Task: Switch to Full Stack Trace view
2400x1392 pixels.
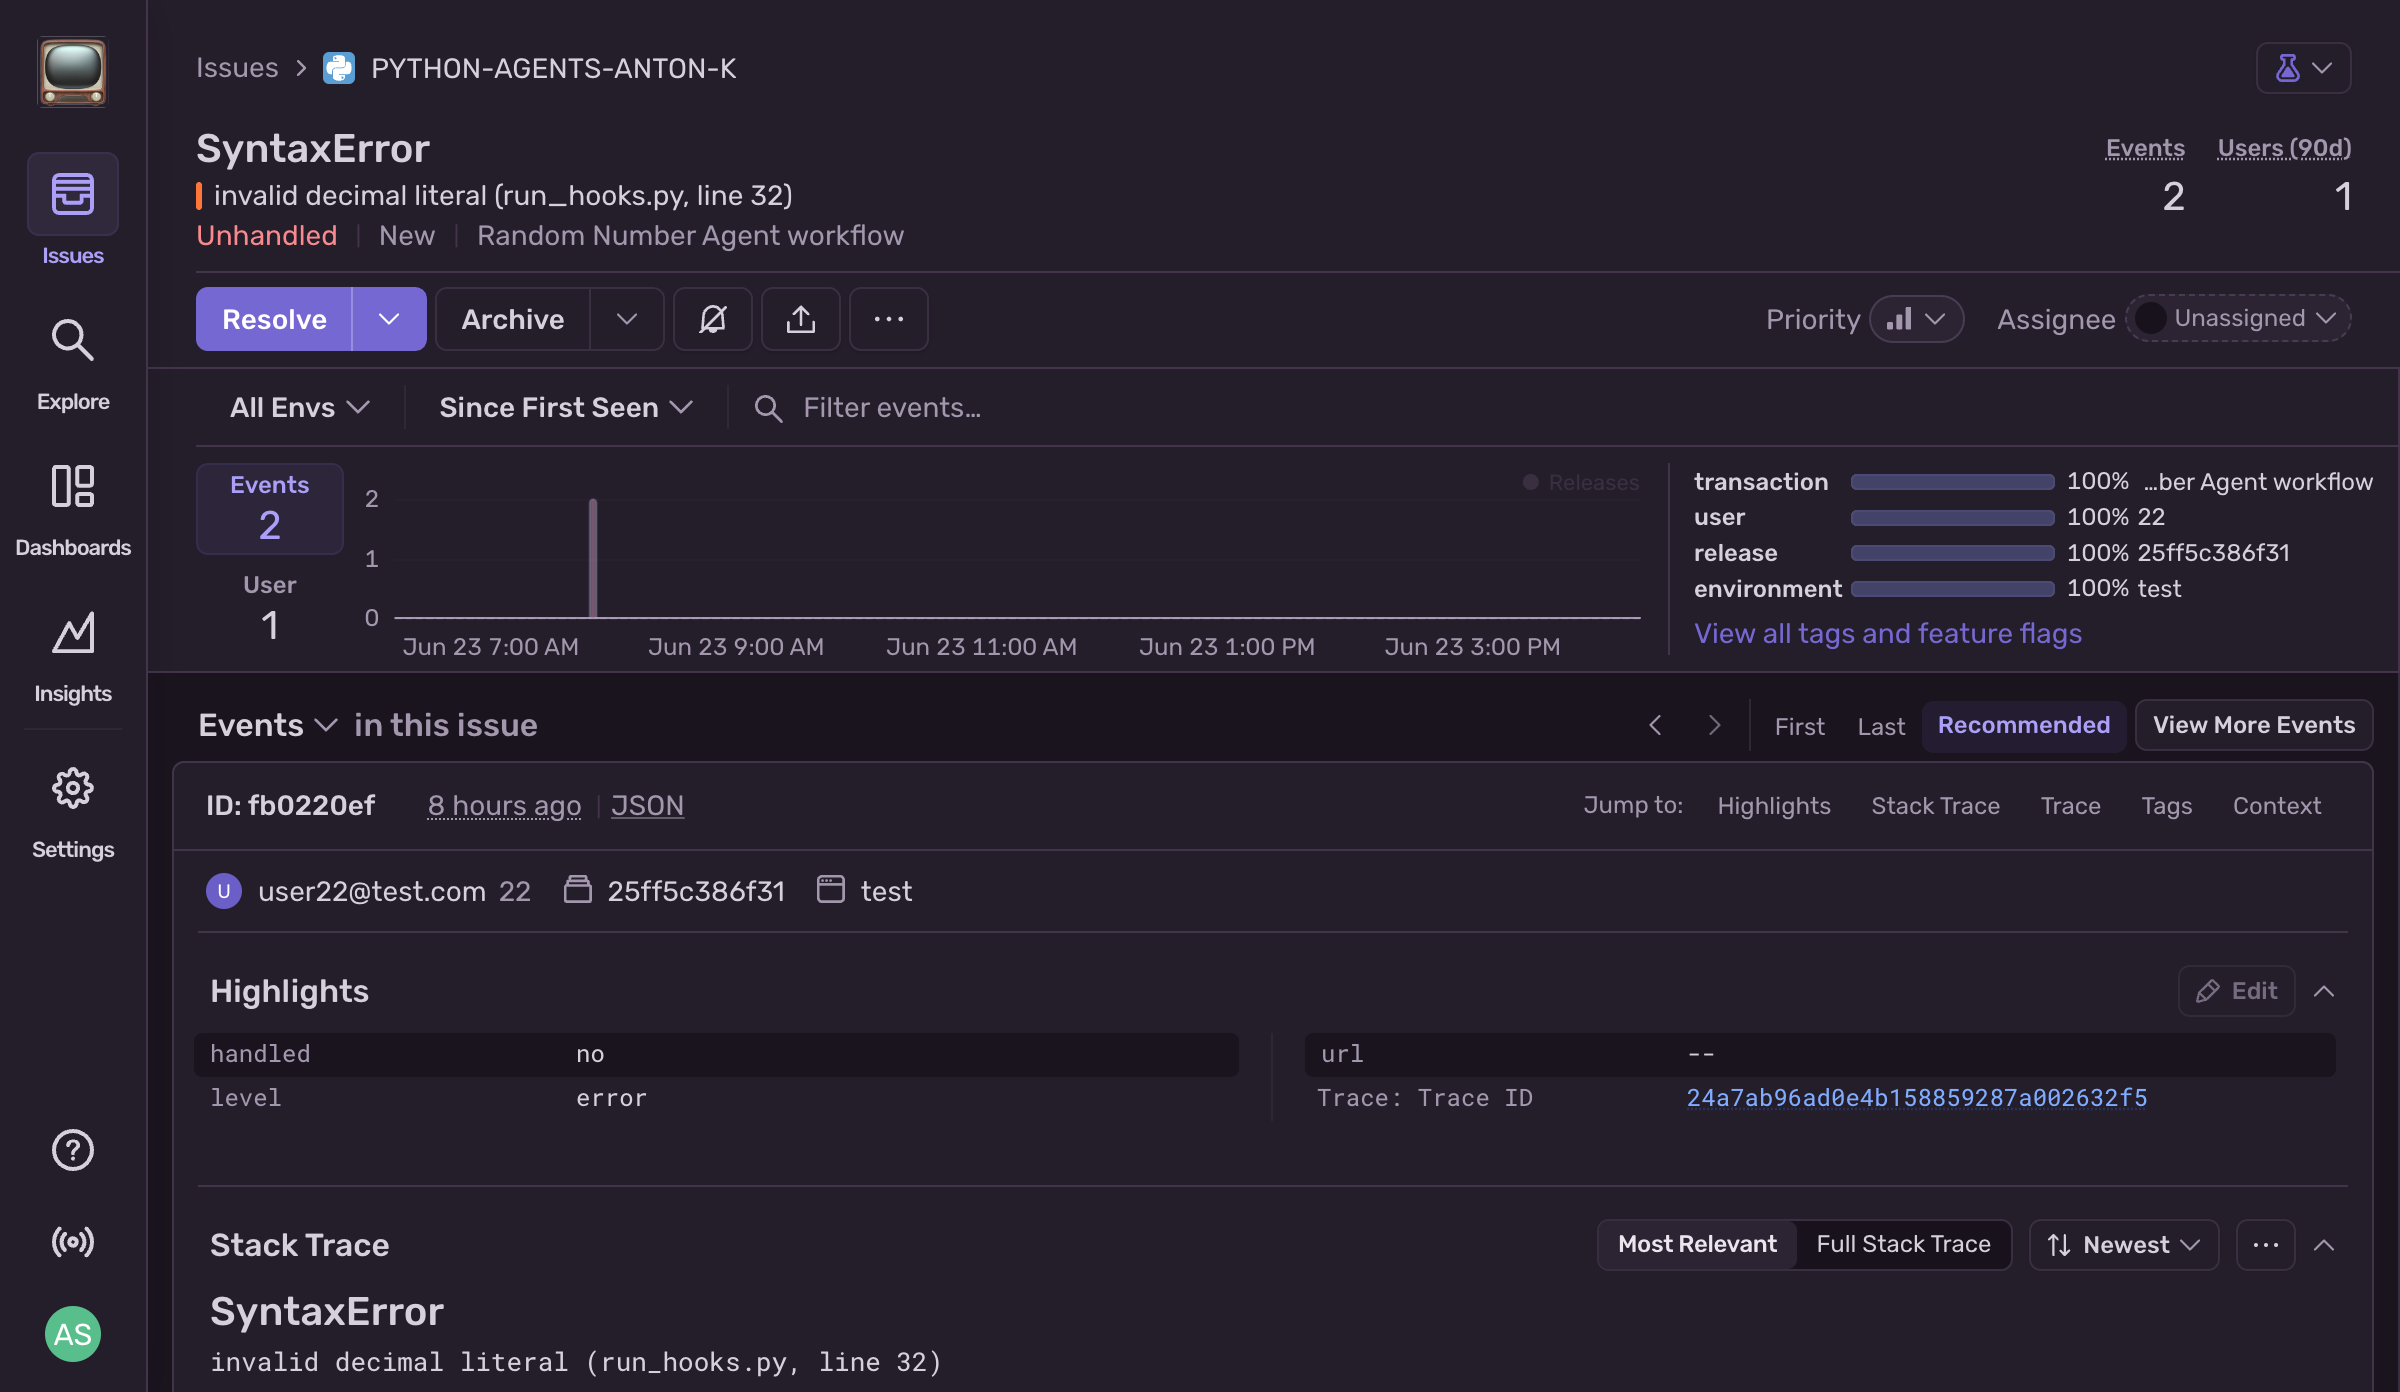Action: pyautogui.click(x=1903, y=1244)
